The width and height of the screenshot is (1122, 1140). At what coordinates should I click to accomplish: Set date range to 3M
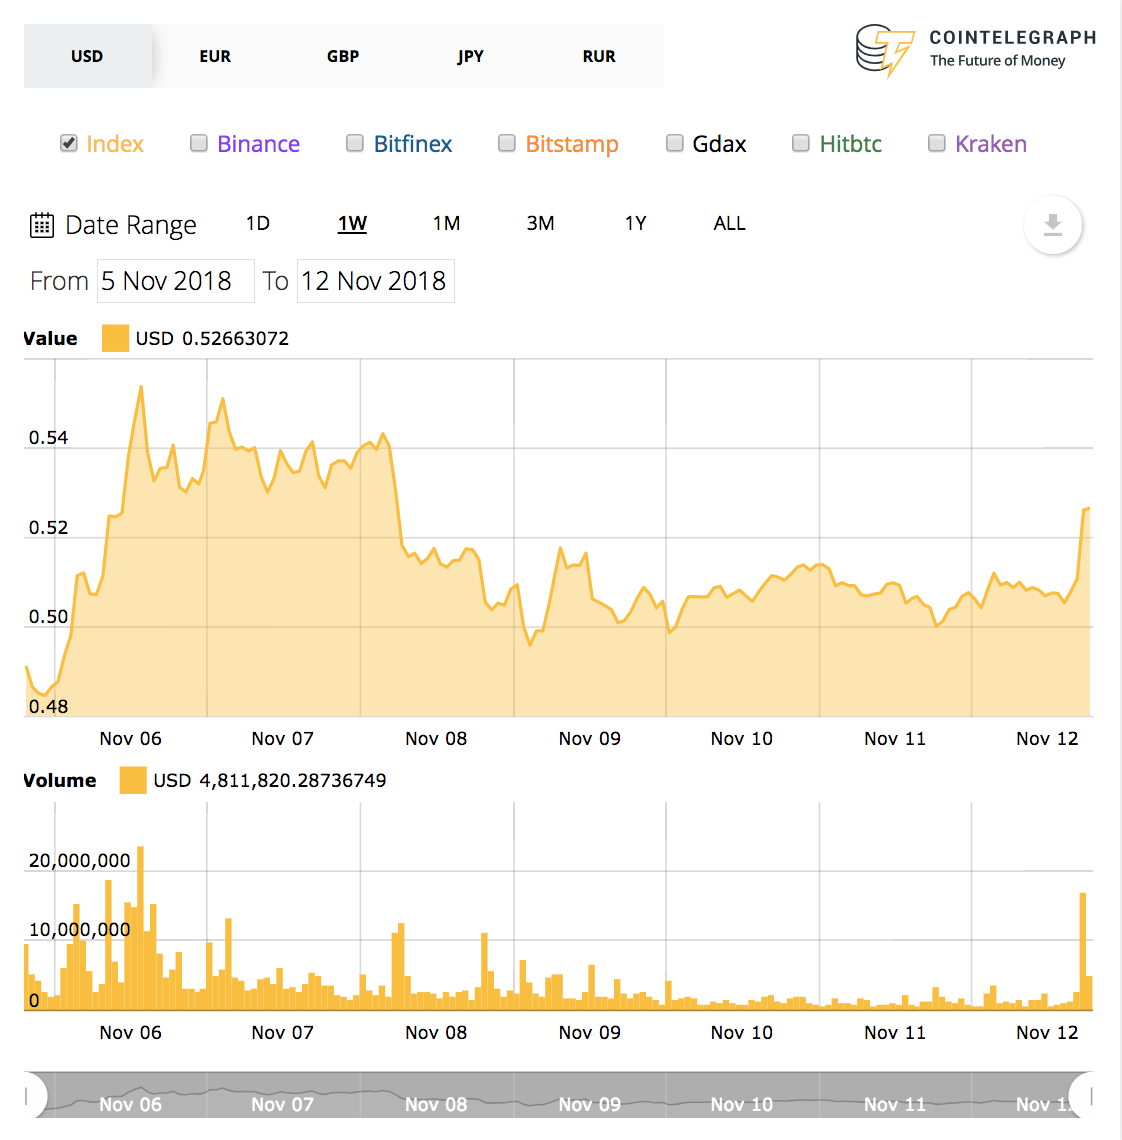pyautogui.click(x=540, y=223)
